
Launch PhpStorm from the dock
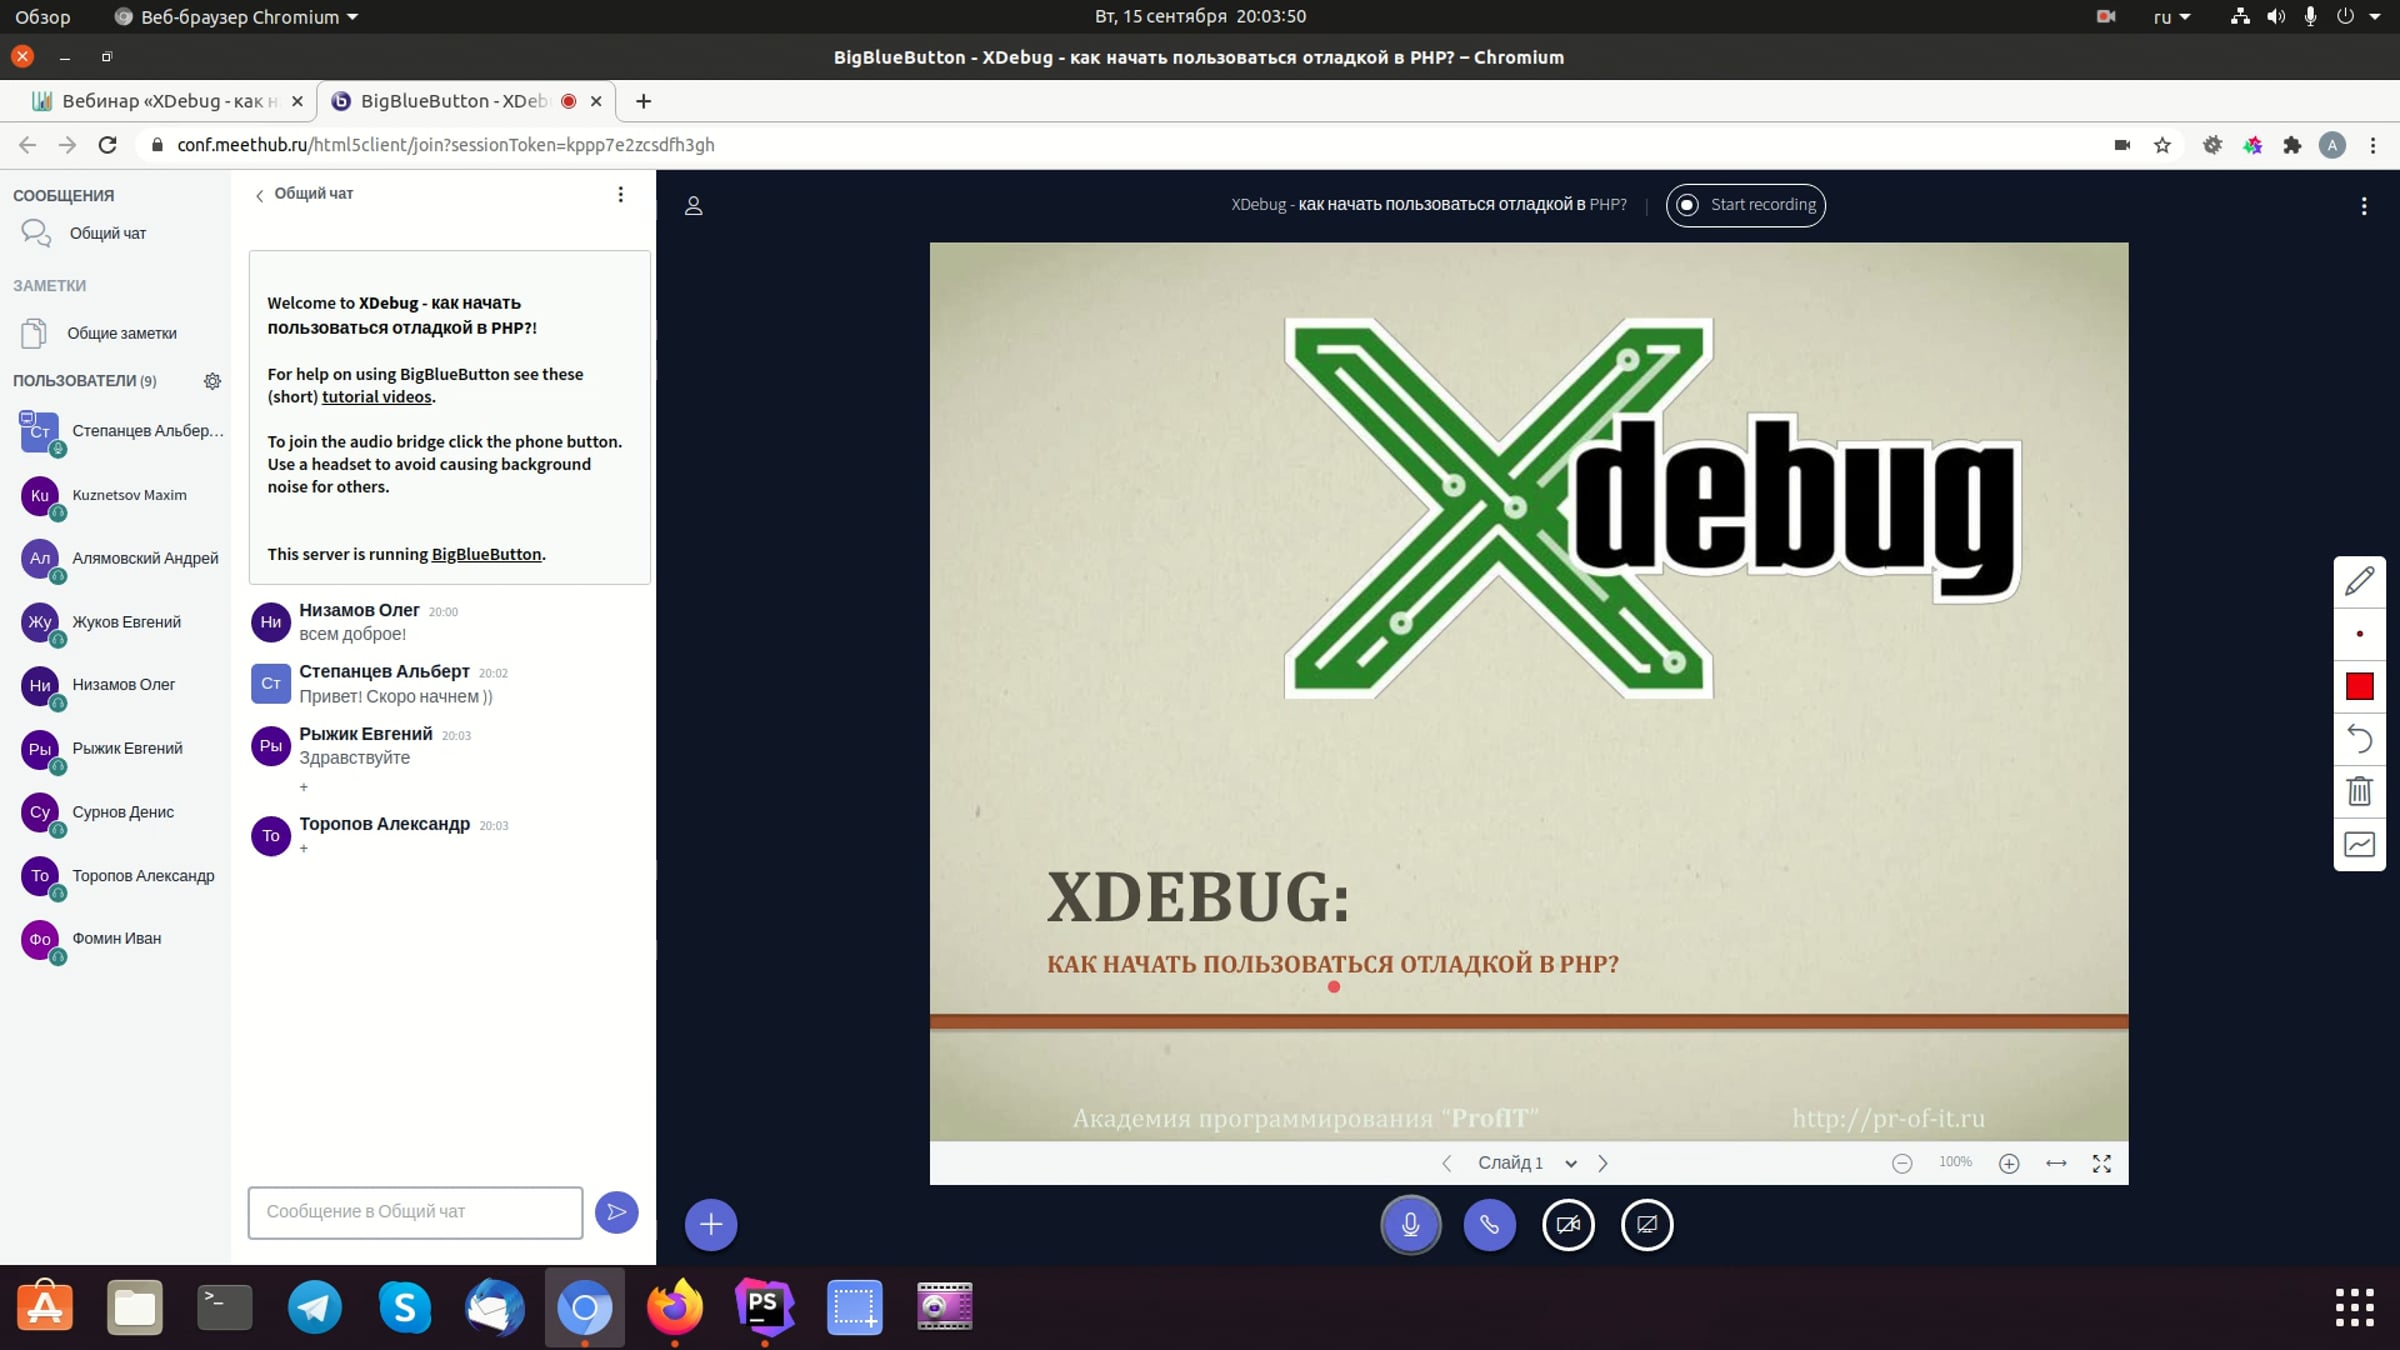tap(764, 1307)
